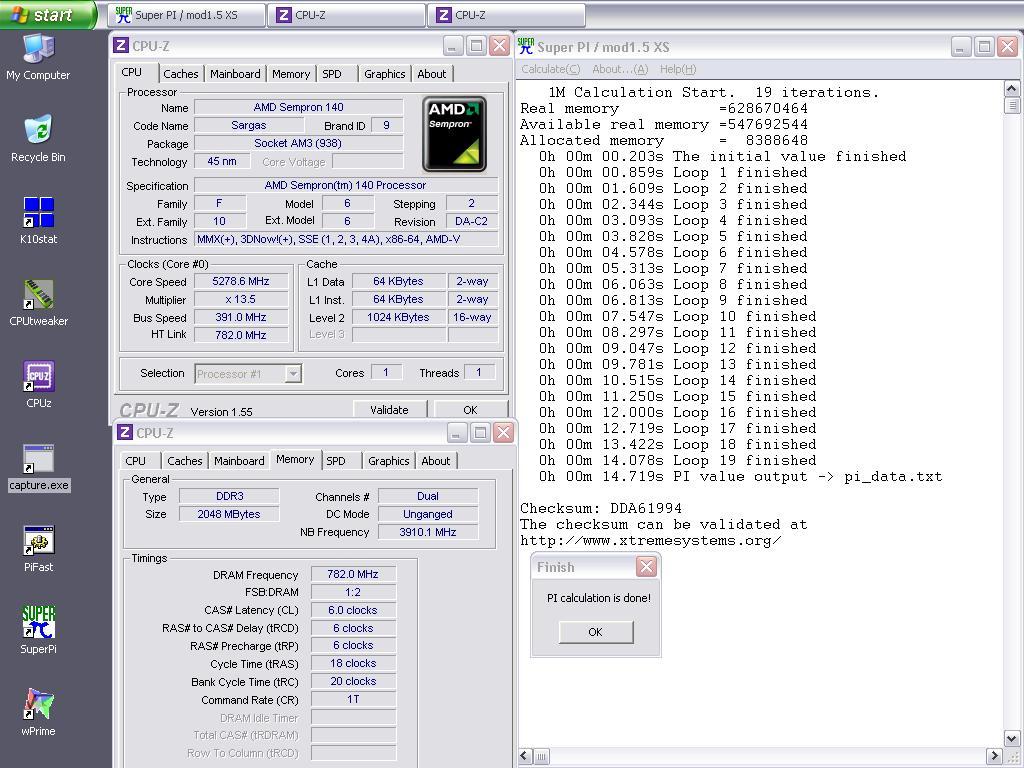
Task: Click the Command Rate 1T value
Action: (353, 699)
